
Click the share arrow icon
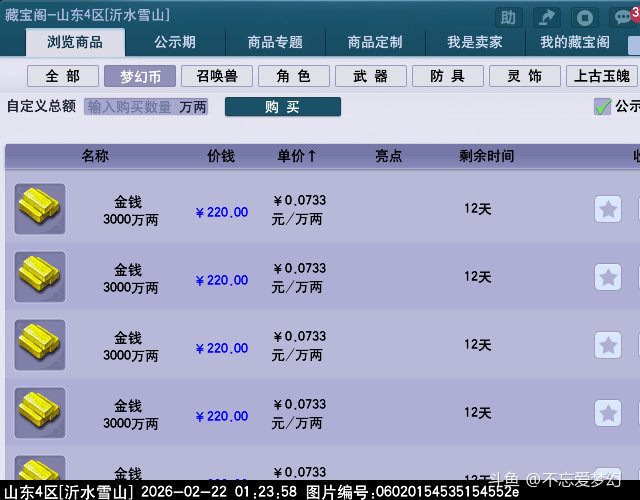[x=547, y=18]
